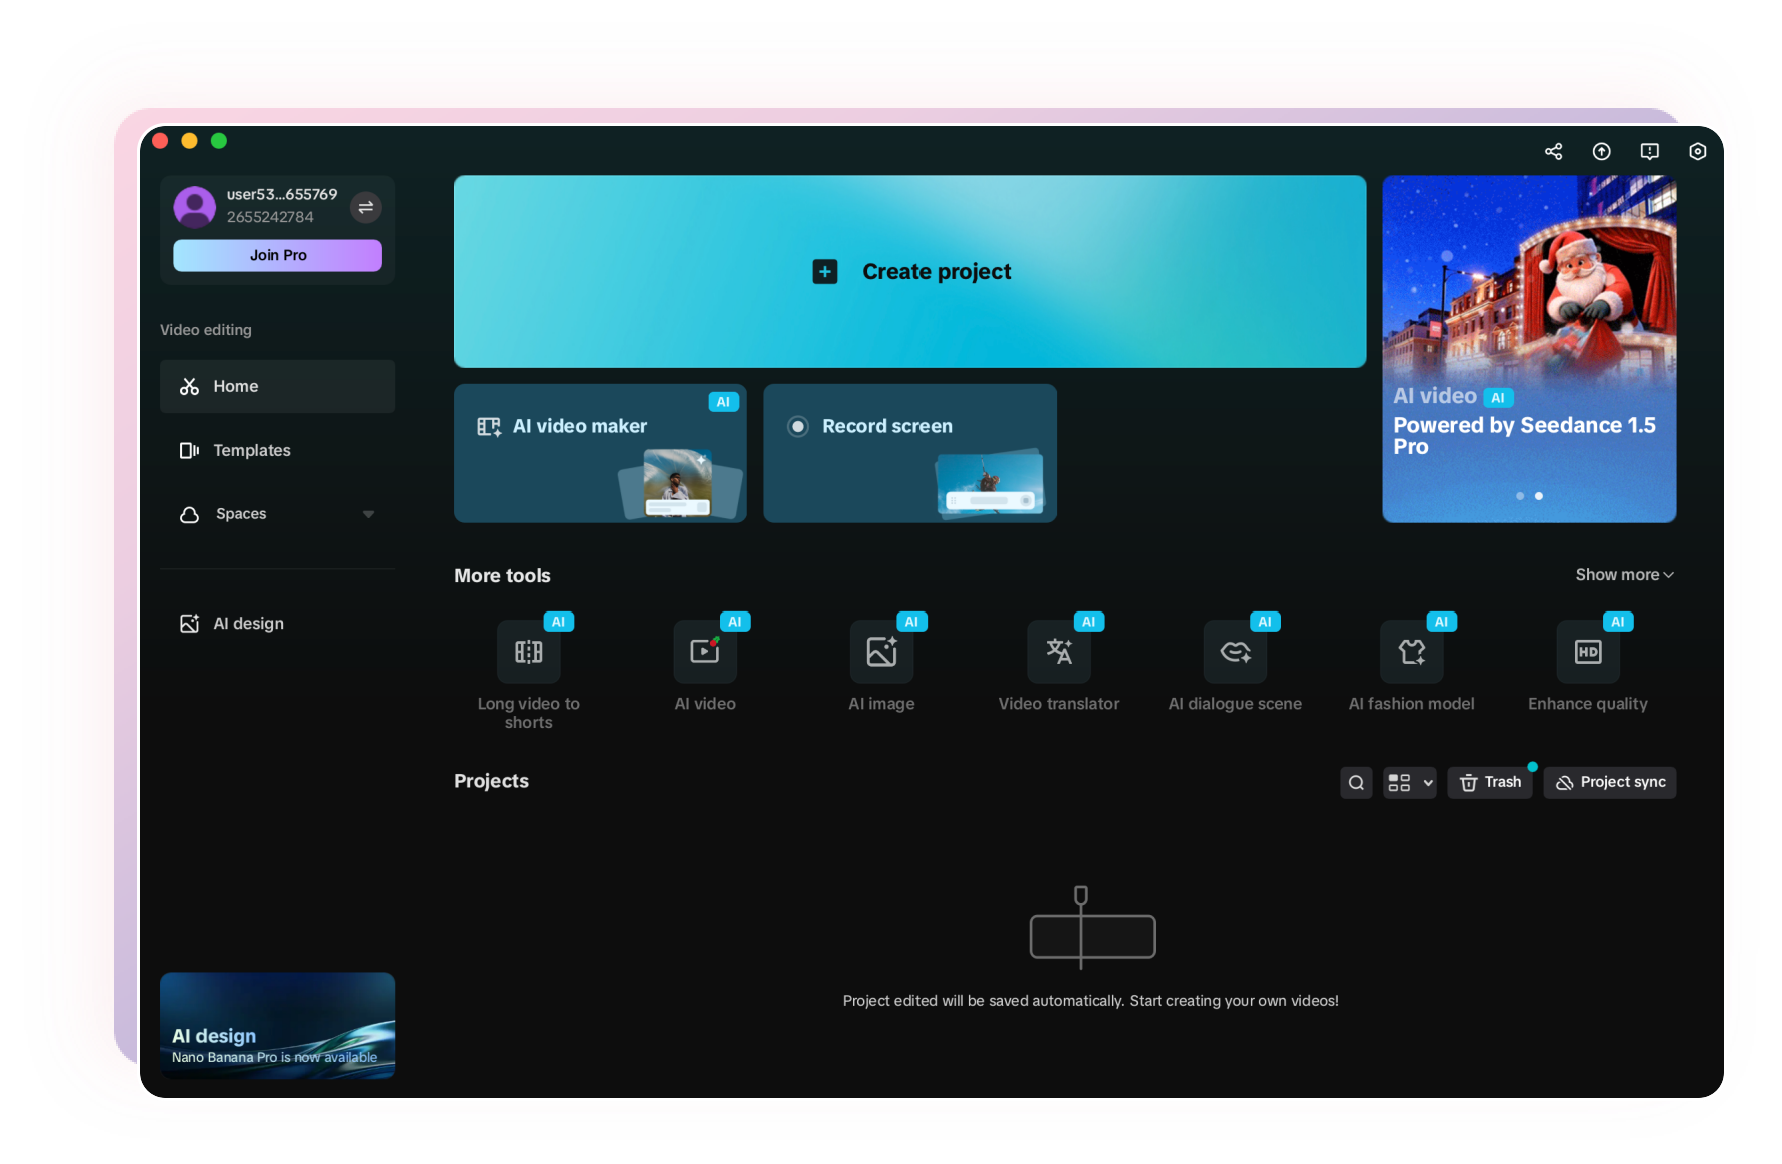Select the second carousel dot on Seedance banner
This screenshot has height=1164, width=1782.
pos(1539,495)
